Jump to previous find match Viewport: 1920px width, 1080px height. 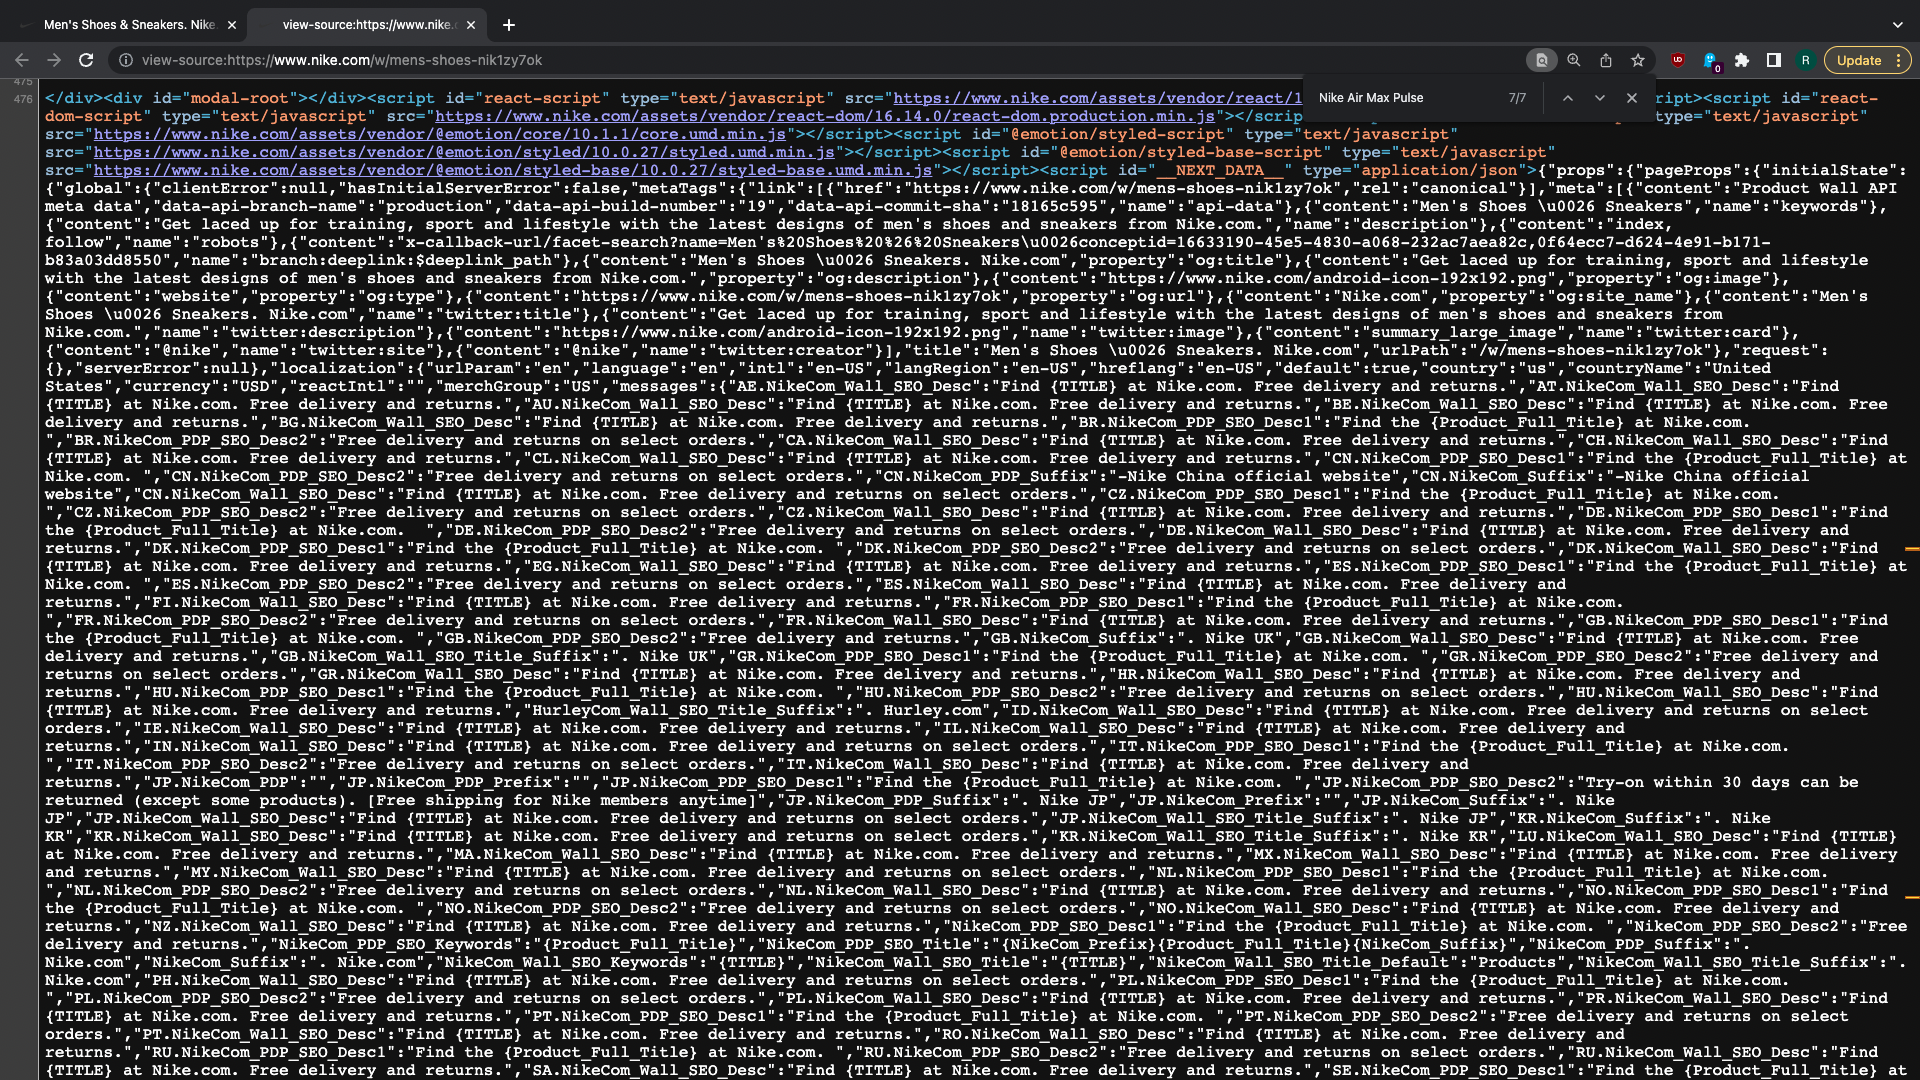[x=1568, y=98]
